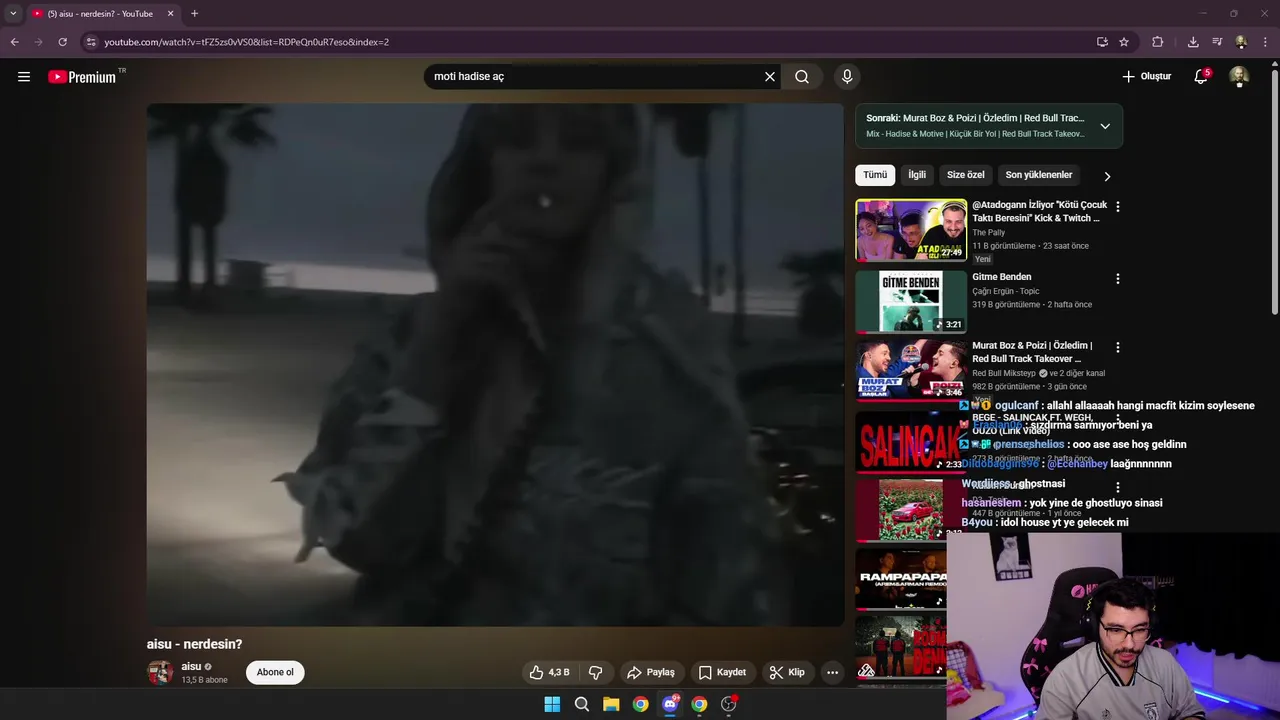Open OBS Studio from the taskbar
Screen dimensions: 1280x720
pos(729,704)
